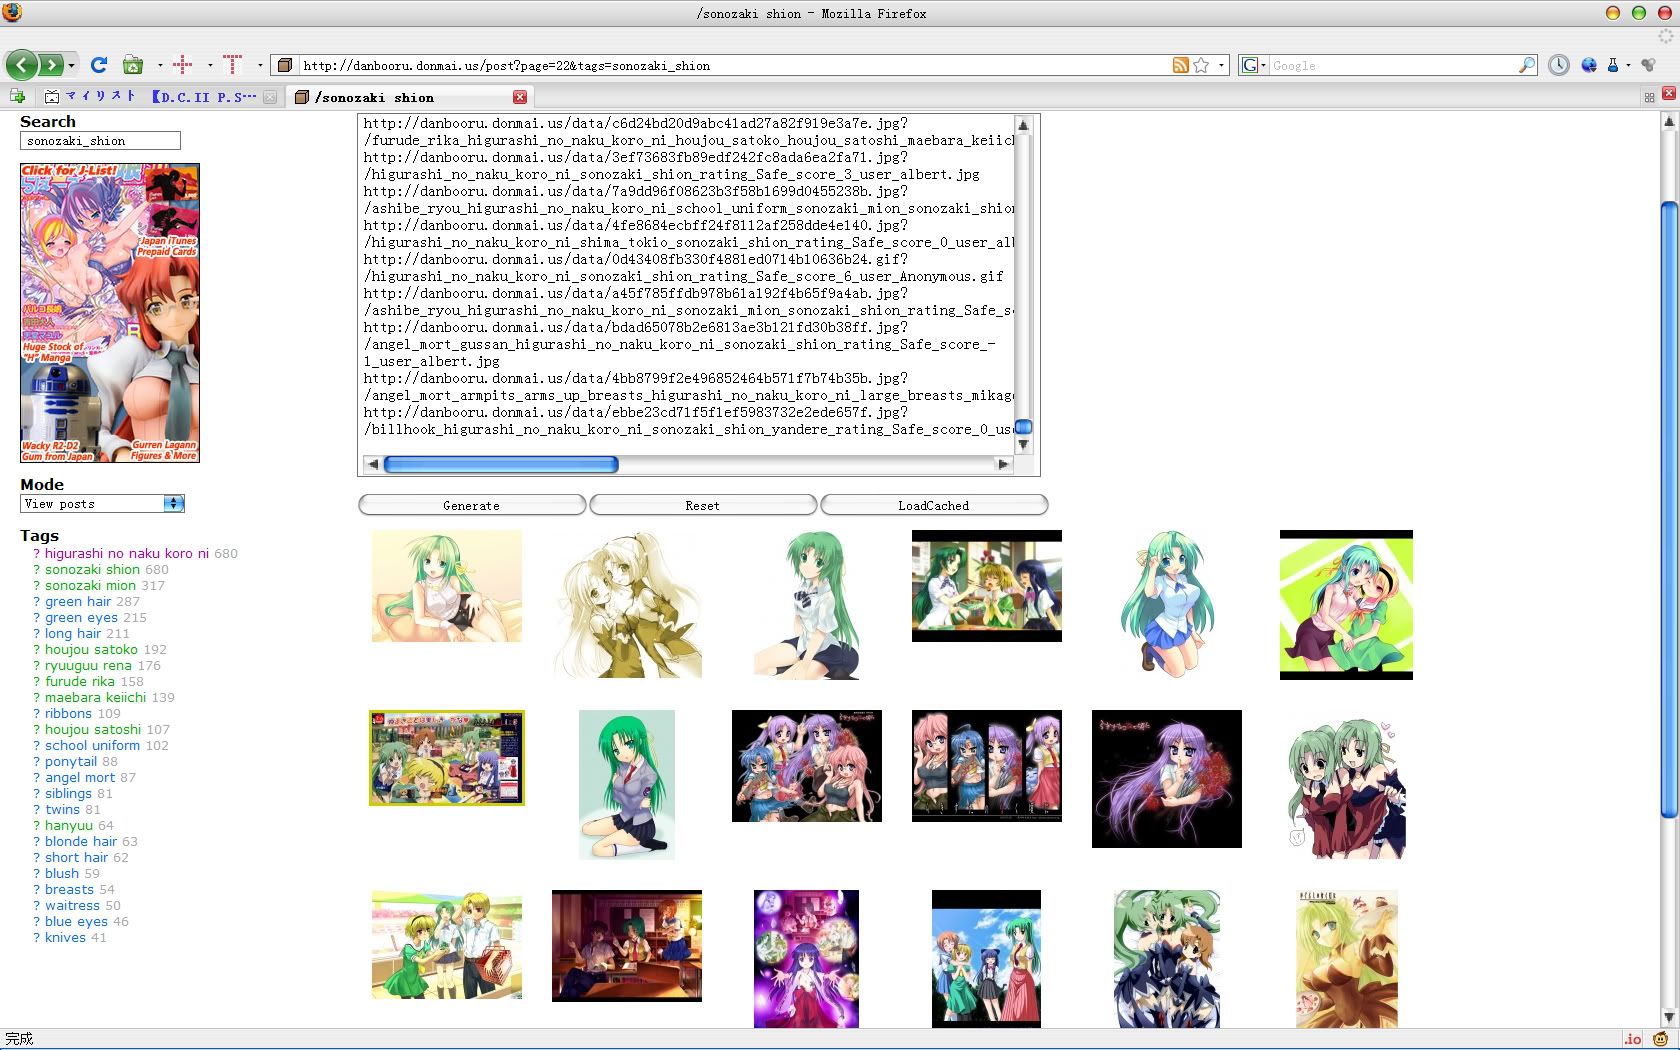Image resolution: width=1680 pixels, height=1050 pixels.
Task: Click the Reset button
Action: point(703,505)
